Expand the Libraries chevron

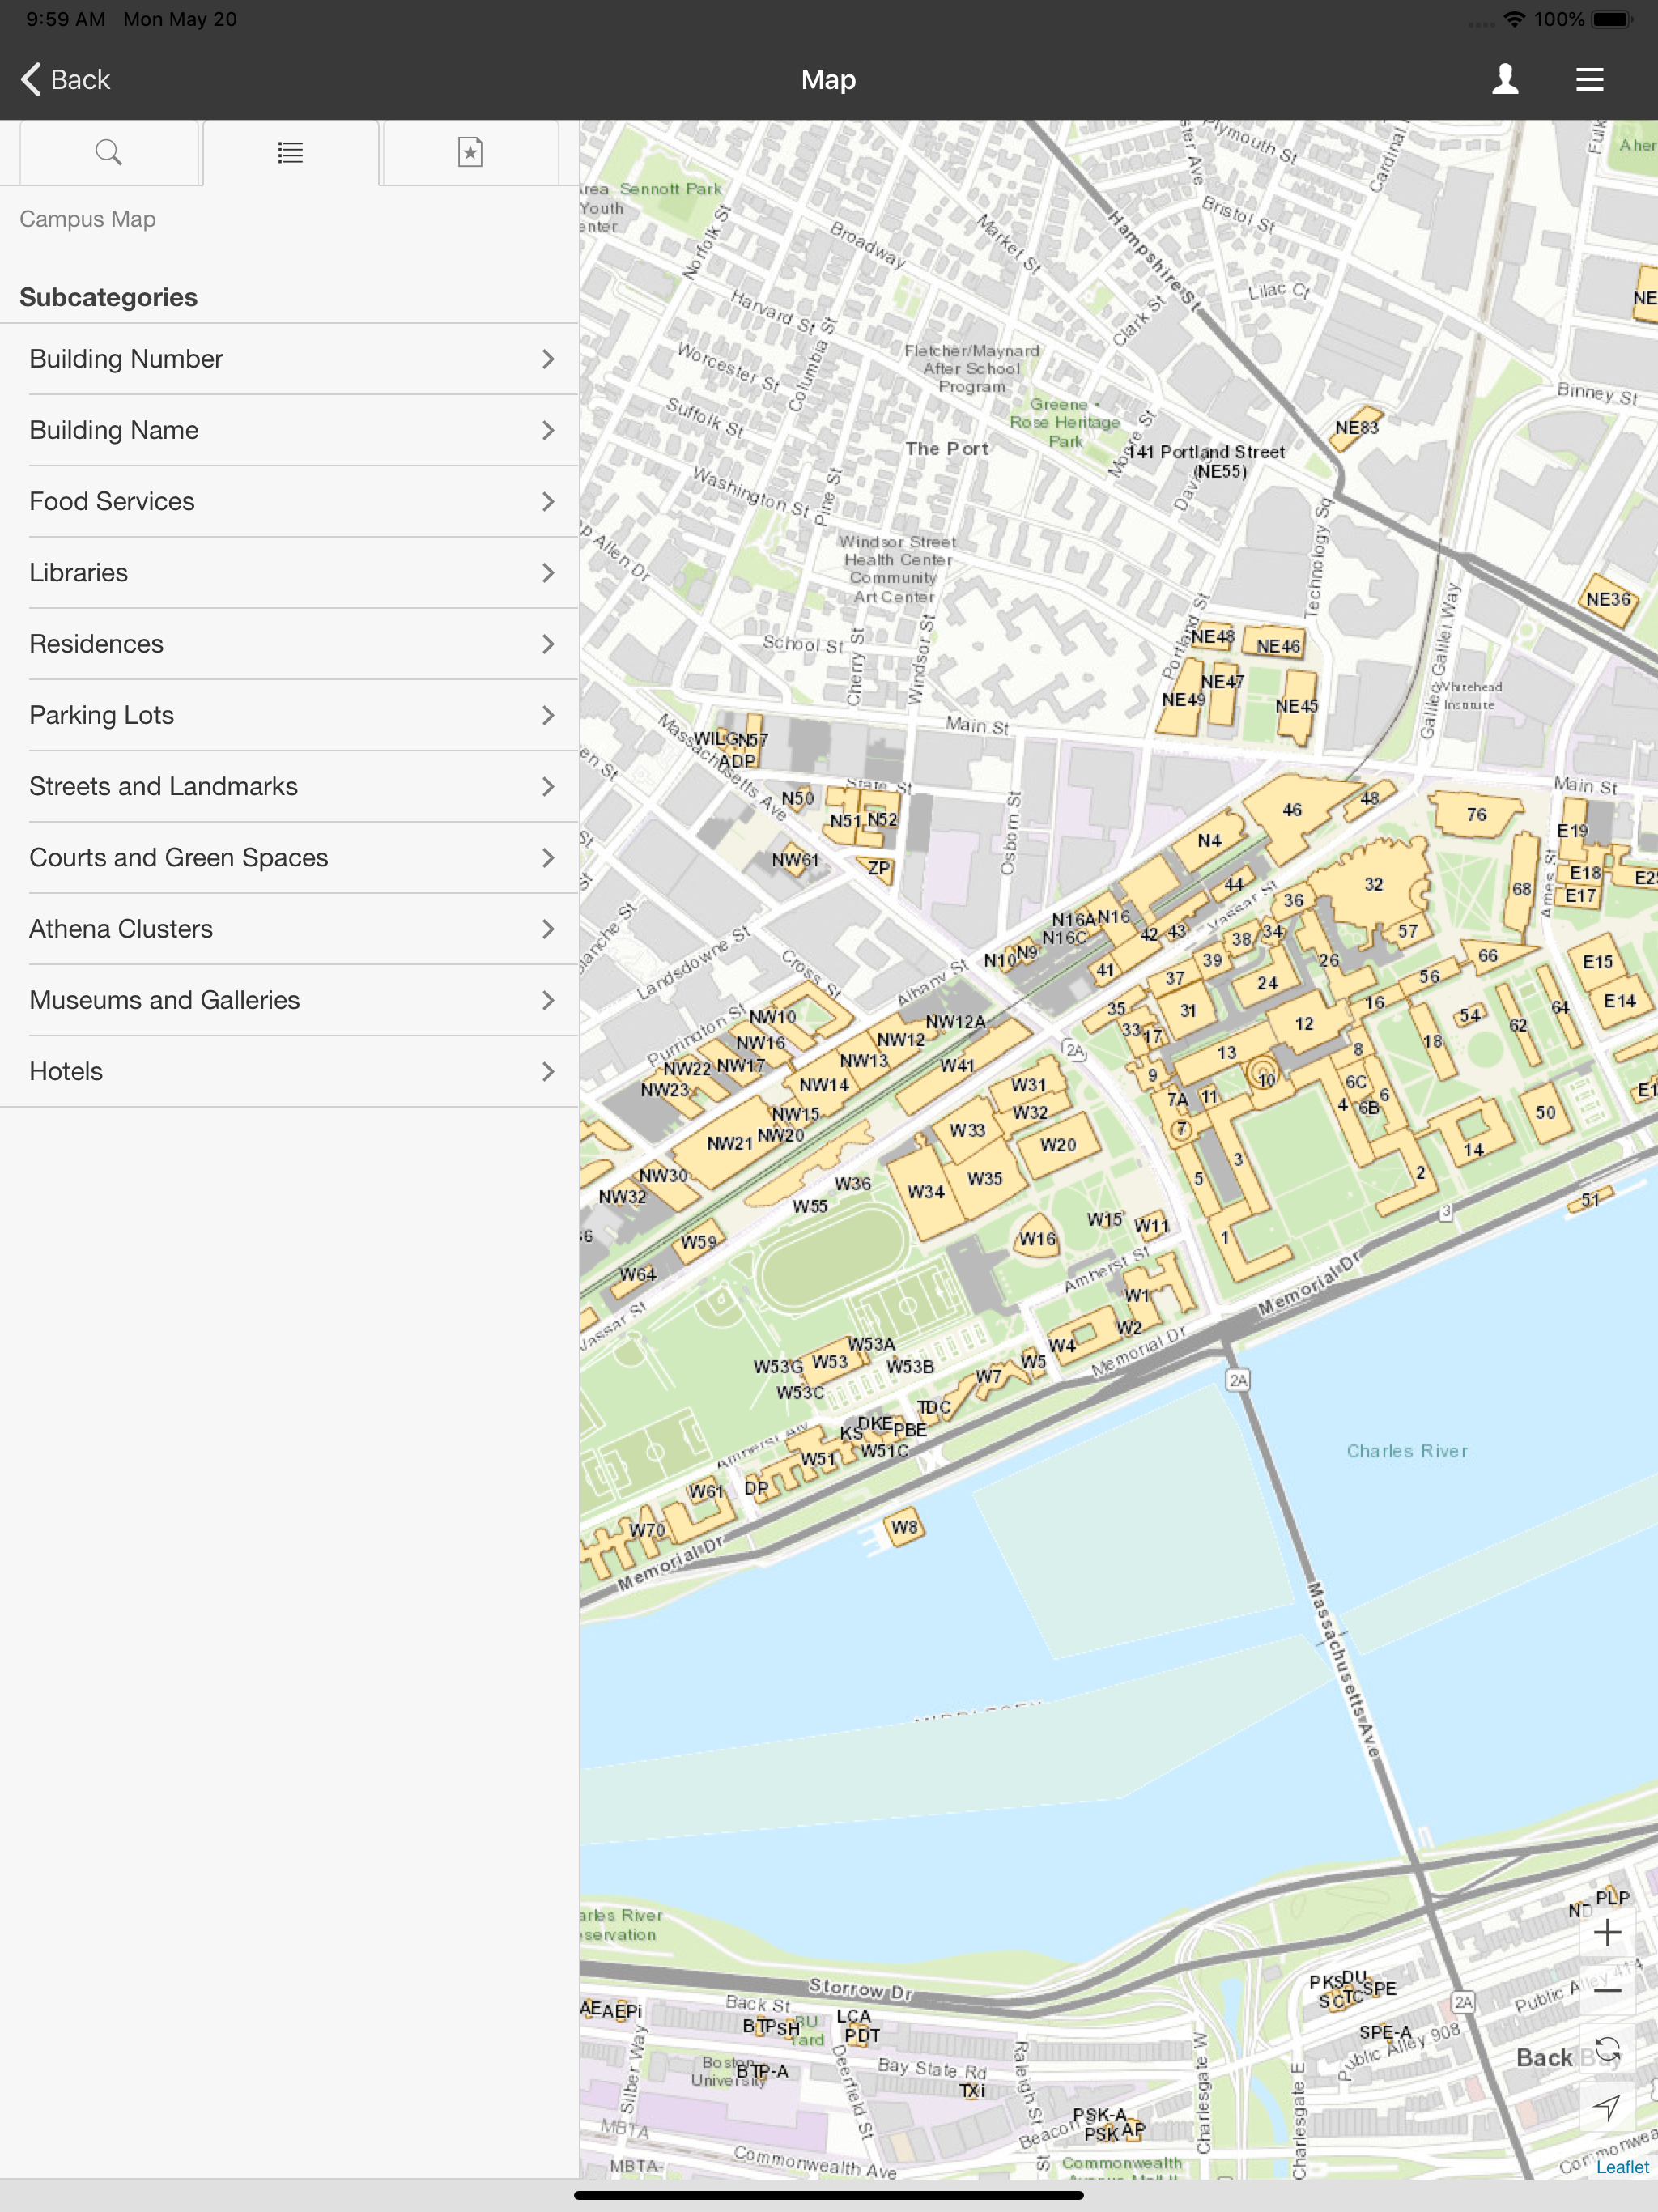pyautogui.click(x=547, y=573)
